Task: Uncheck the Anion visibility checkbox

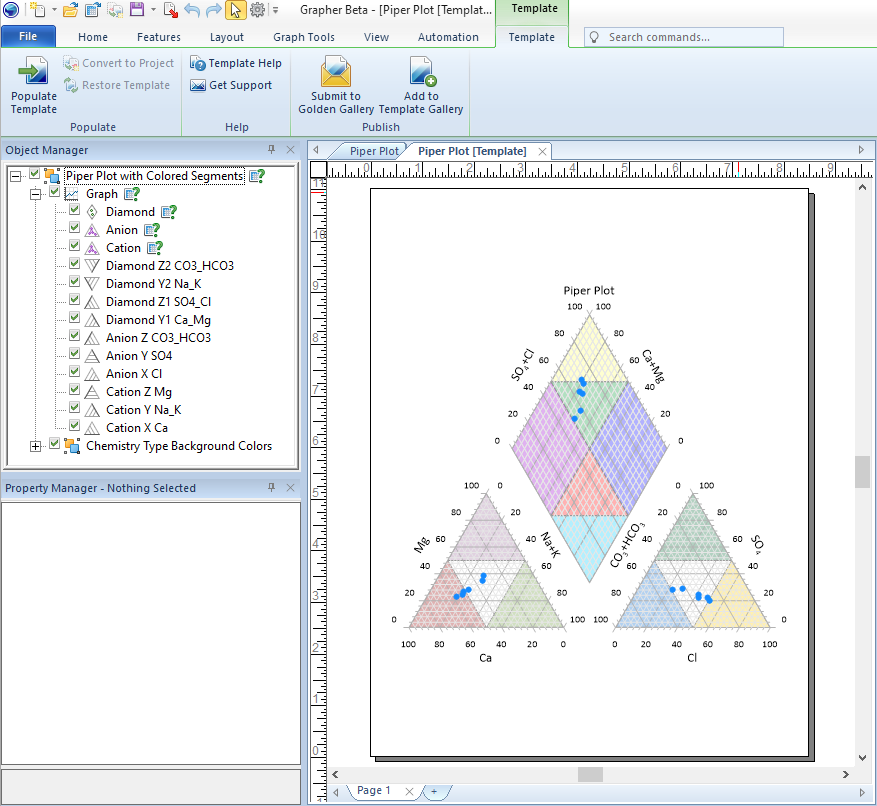Action: point(75,230)
